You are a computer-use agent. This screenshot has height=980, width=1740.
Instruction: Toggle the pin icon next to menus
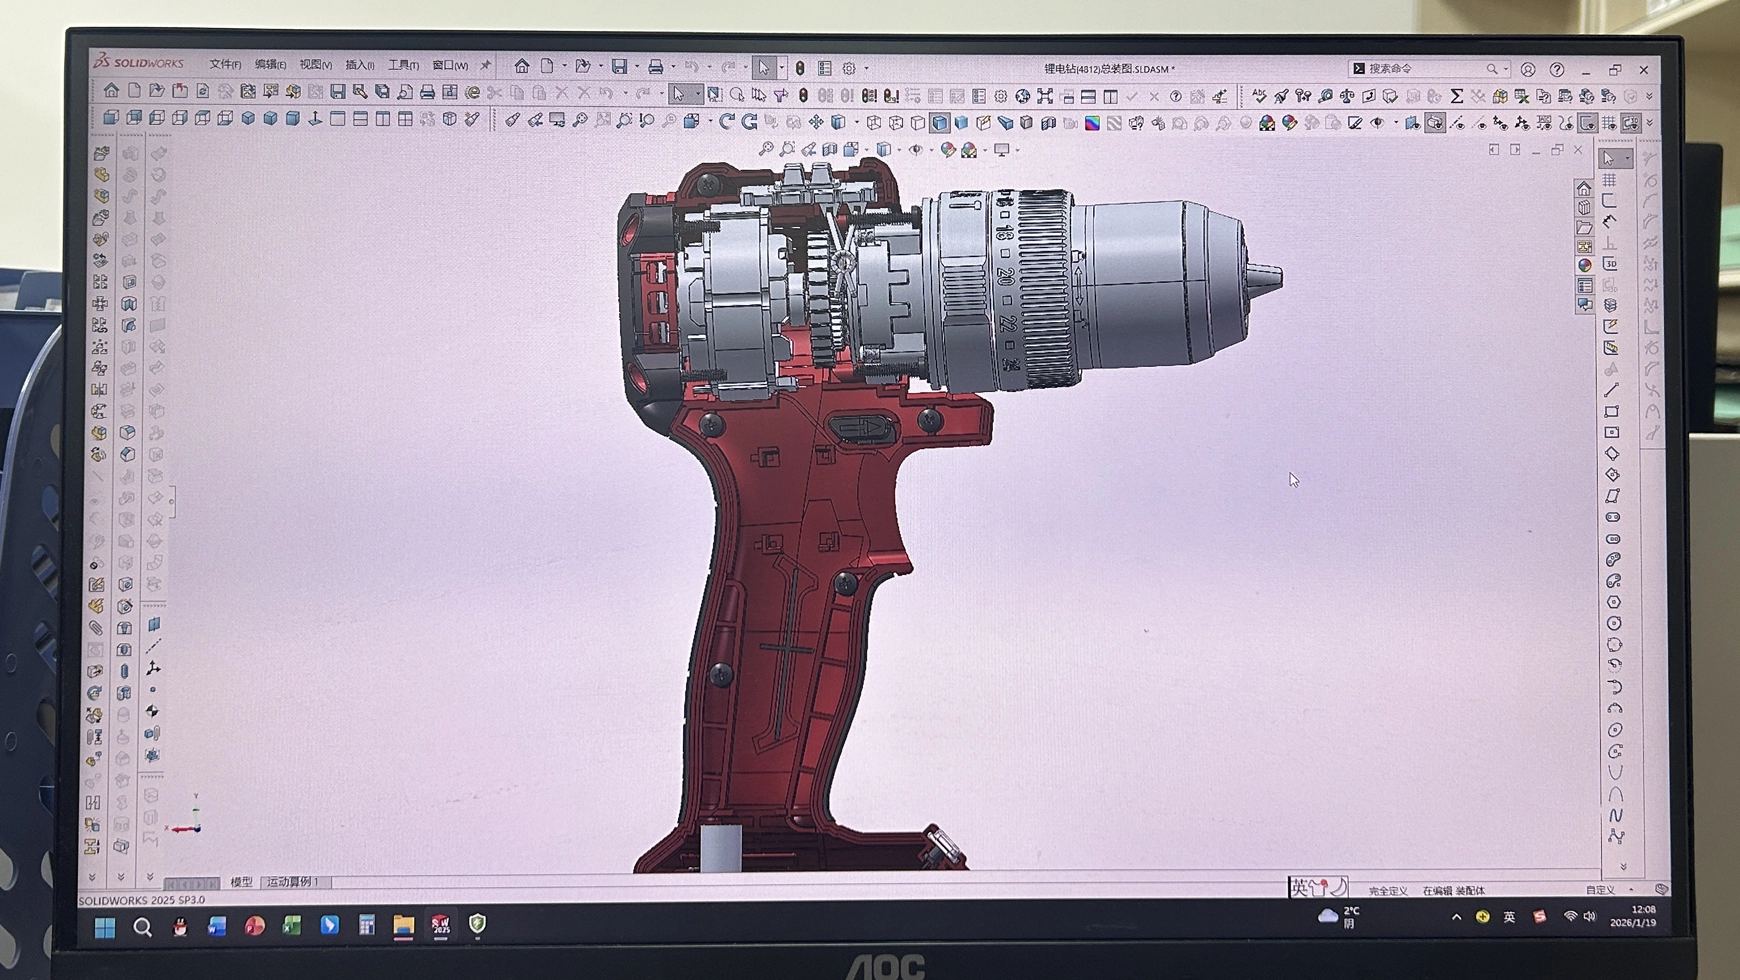click(x=486, y=65)
